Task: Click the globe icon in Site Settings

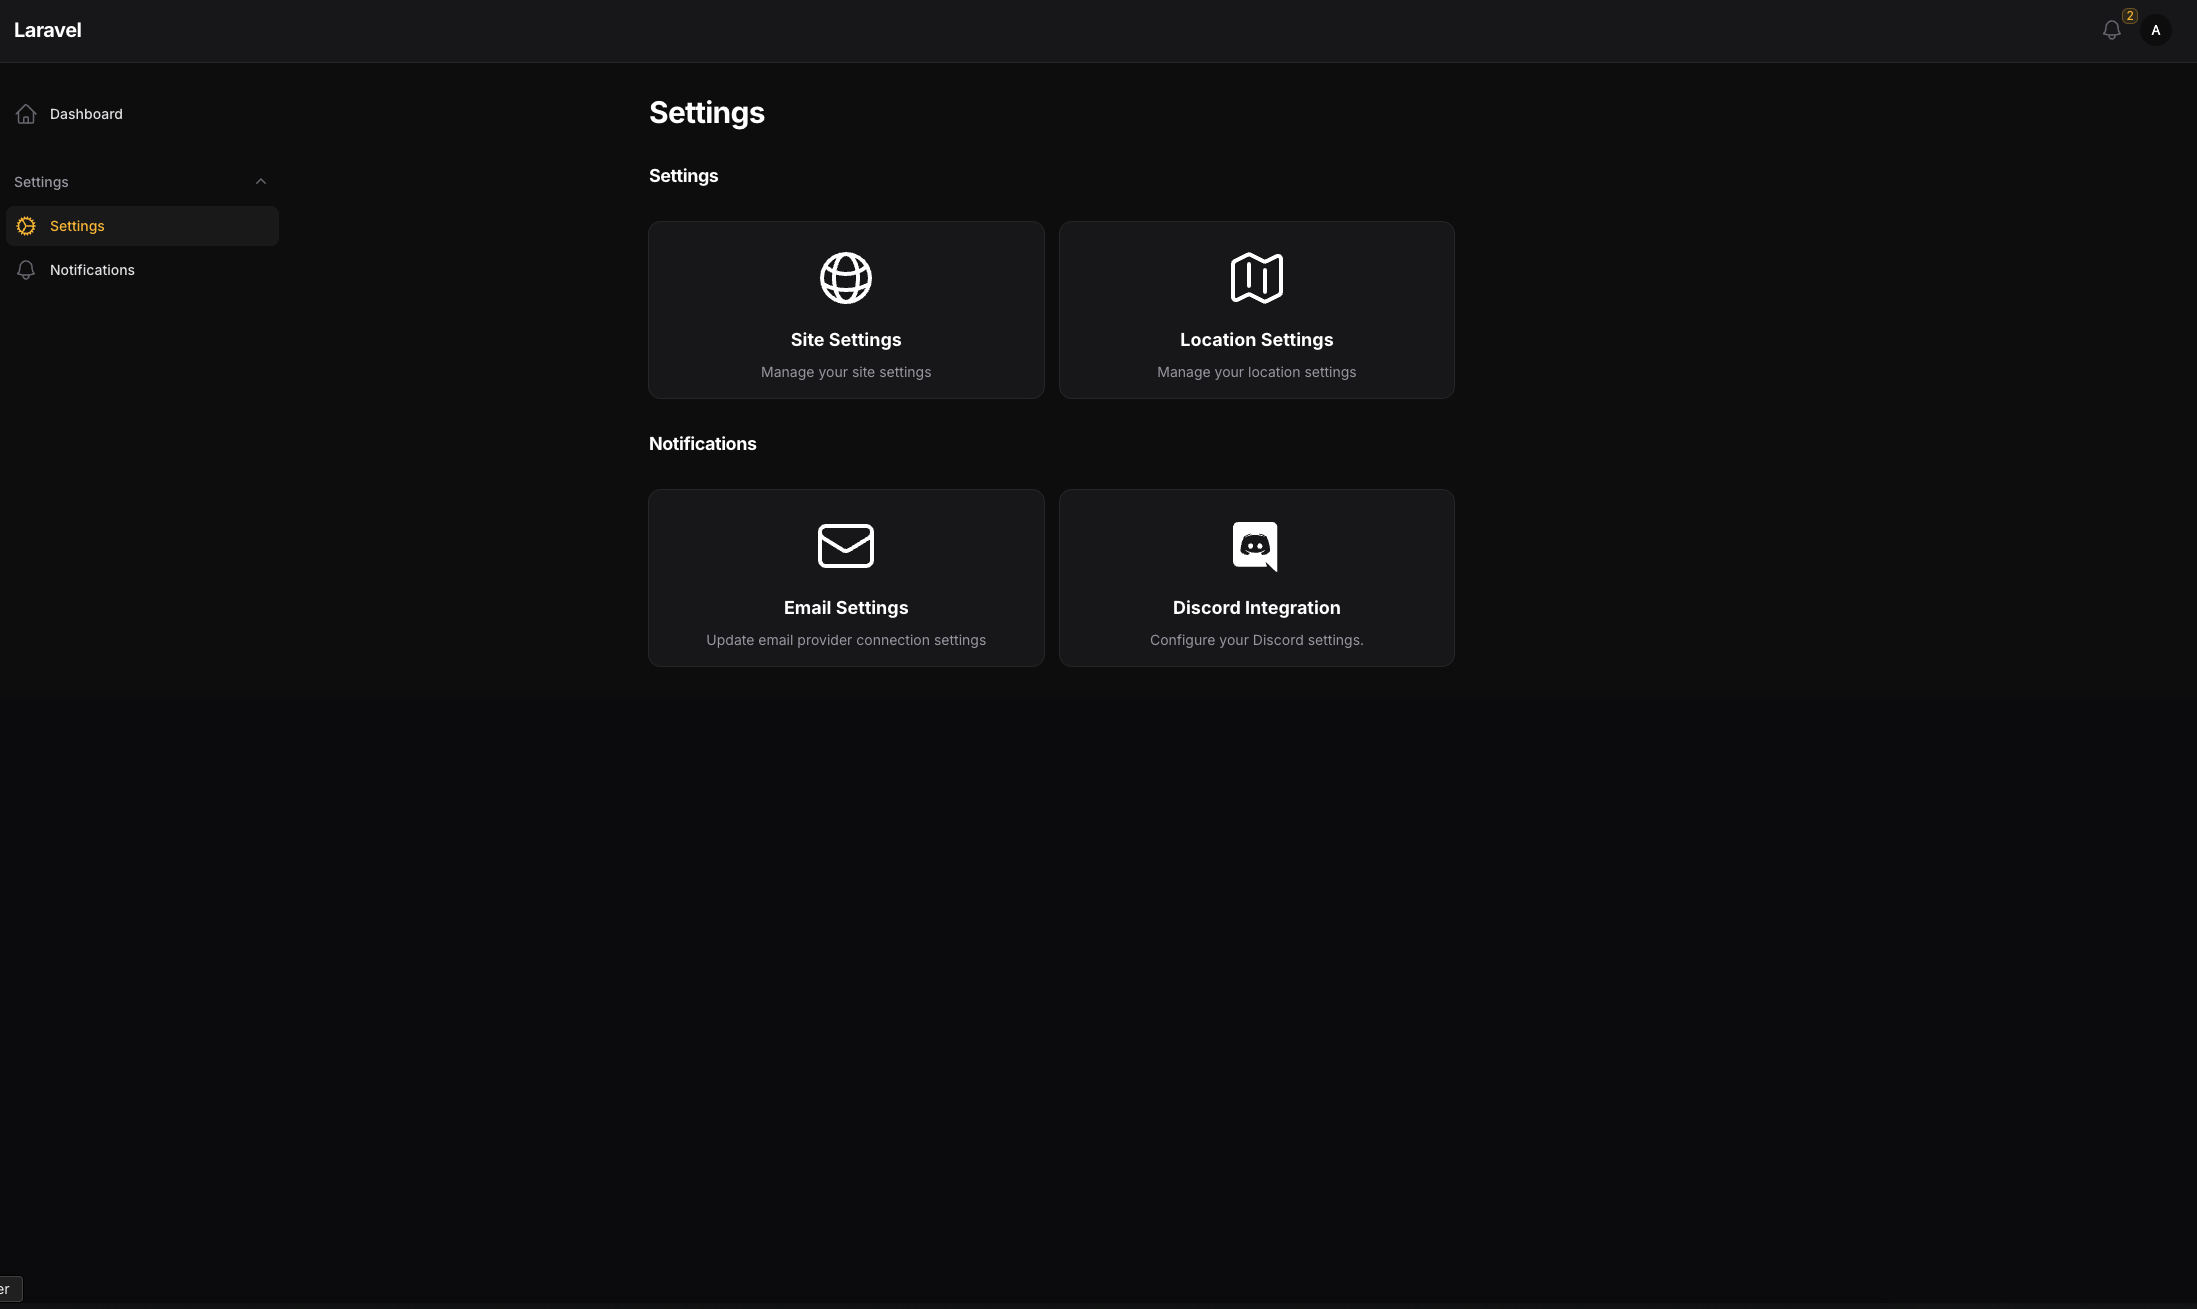Action: 846,278
